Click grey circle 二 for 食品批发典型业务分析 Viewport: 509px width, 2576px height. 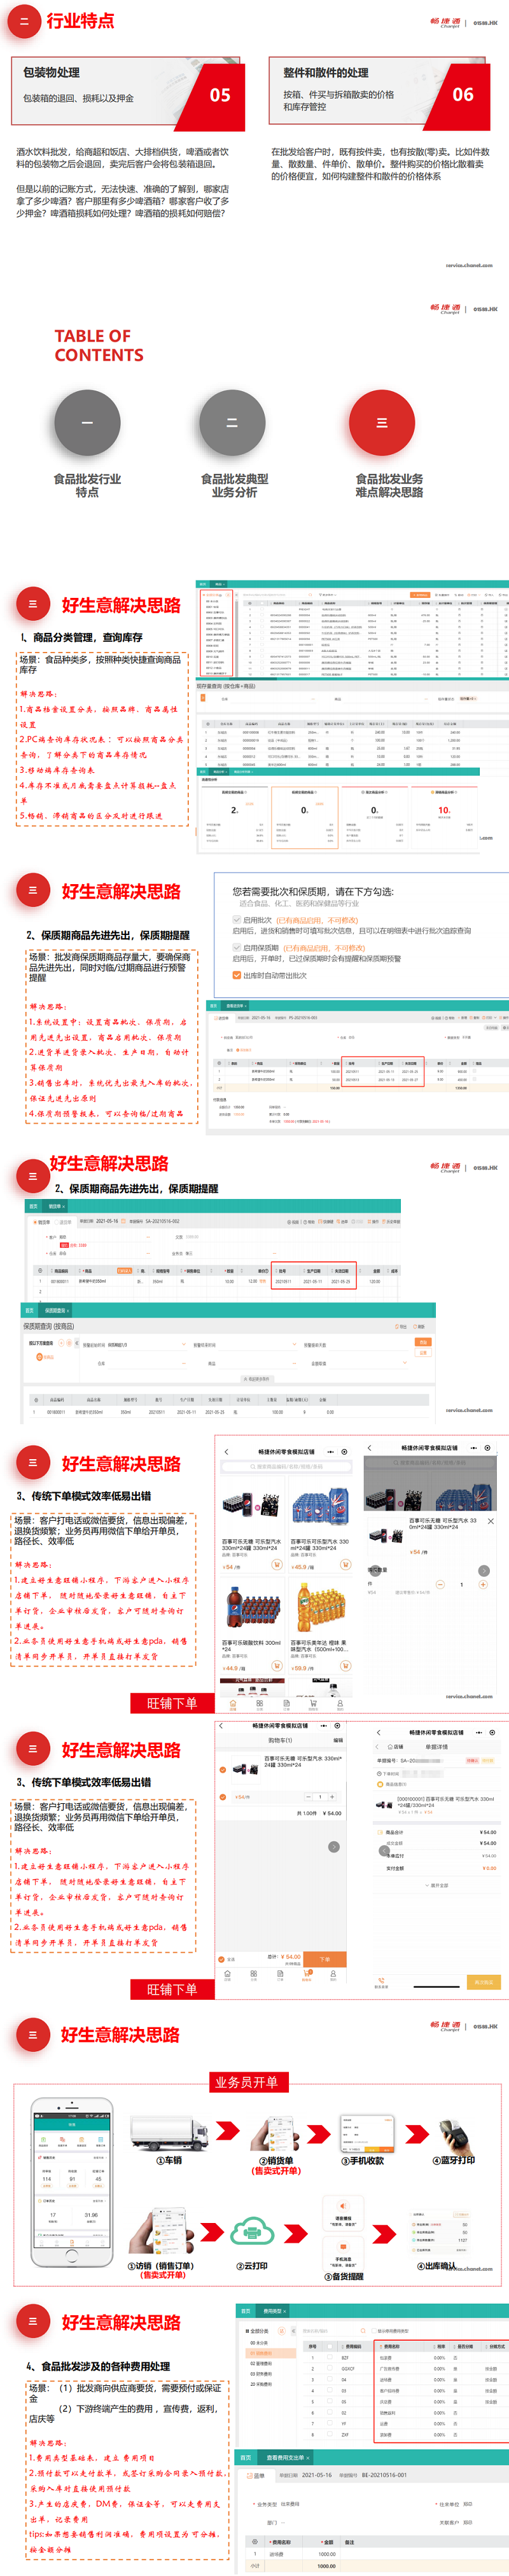coord(232,422)
